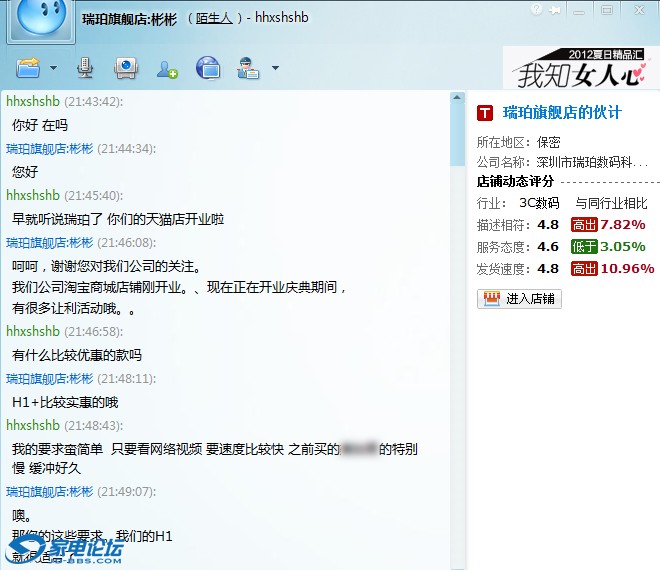Click the 陌生人 link in title
Image resolution: width=660 pixels, height=570 pixels.
coord(214,18)
